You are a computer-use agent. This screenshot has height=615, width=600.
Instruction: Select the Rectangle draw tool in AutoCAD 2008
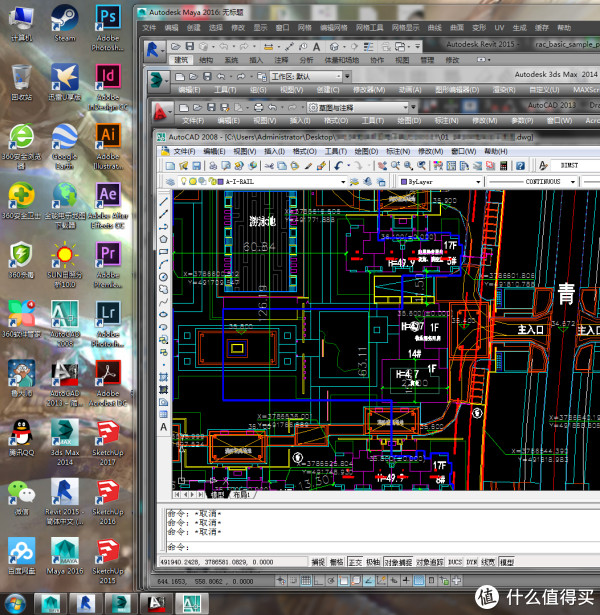[164, 252]
